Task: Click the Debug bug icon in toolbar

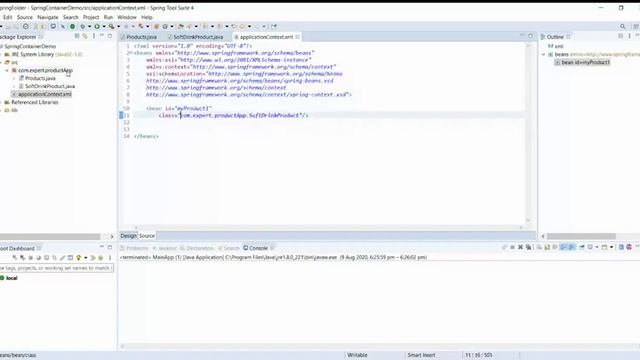Action: point(82,27)
